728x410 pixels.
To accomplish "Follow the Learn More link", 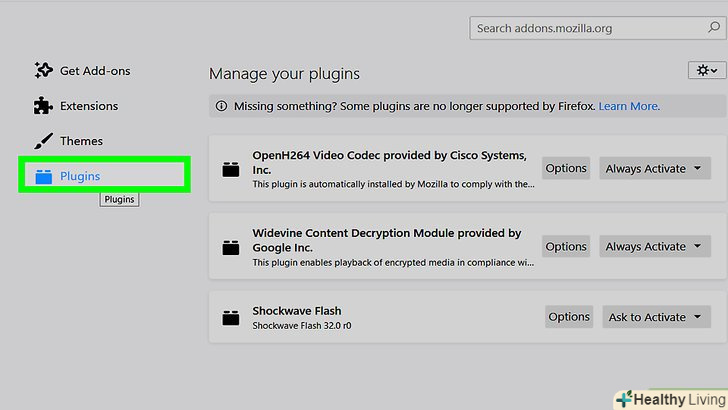I will (x=629, y=106).
